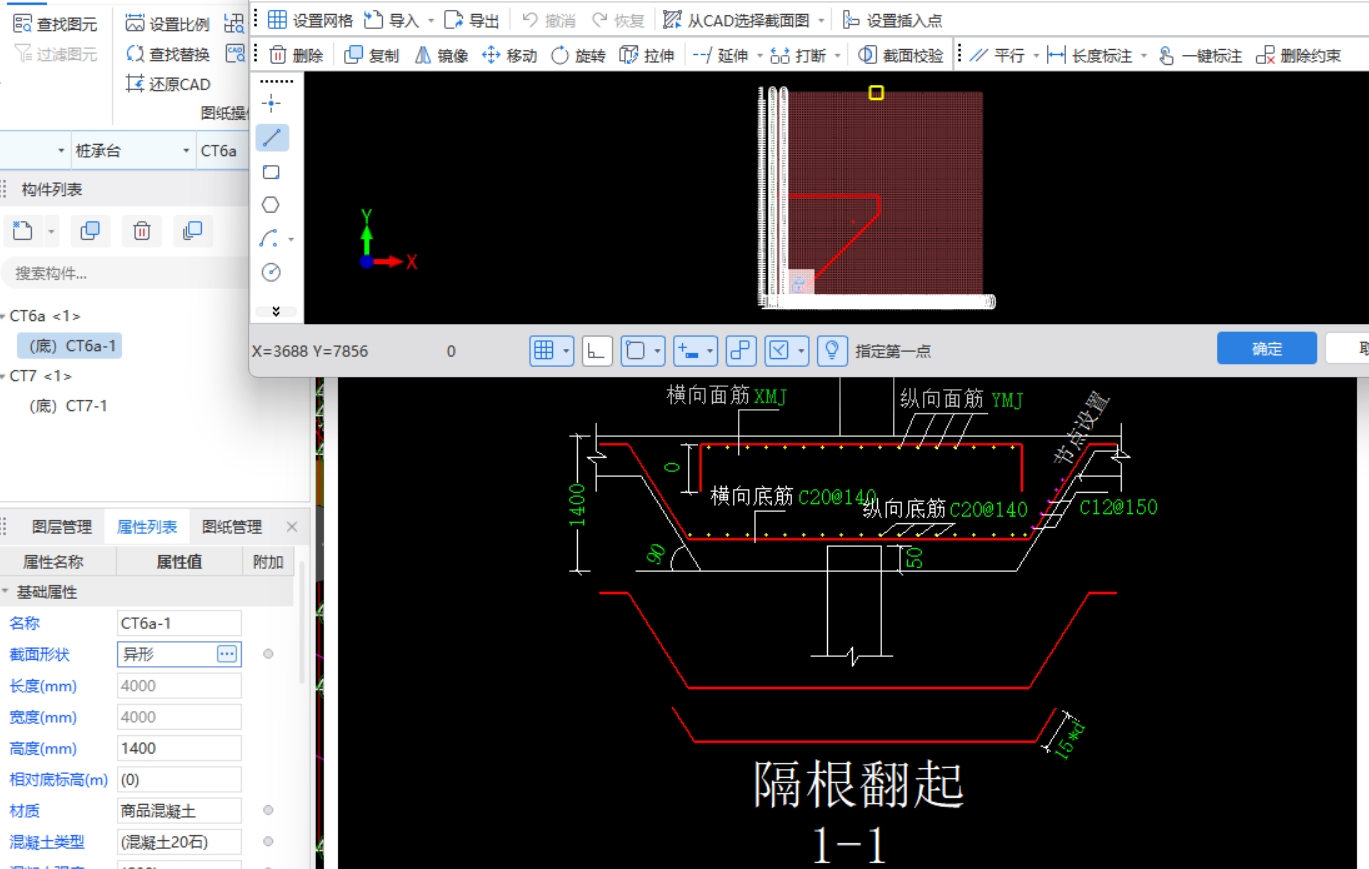Select the polygon hexagon drawing tool
1369x869 pixels.
tap(271, 205)
